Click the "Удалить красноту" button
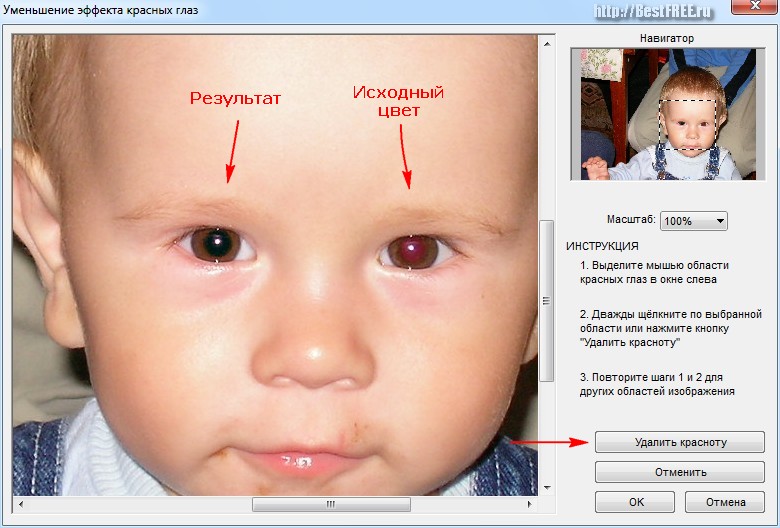This screenshot has width=780, height=528. pyautogui.click(x=680, y=442)
